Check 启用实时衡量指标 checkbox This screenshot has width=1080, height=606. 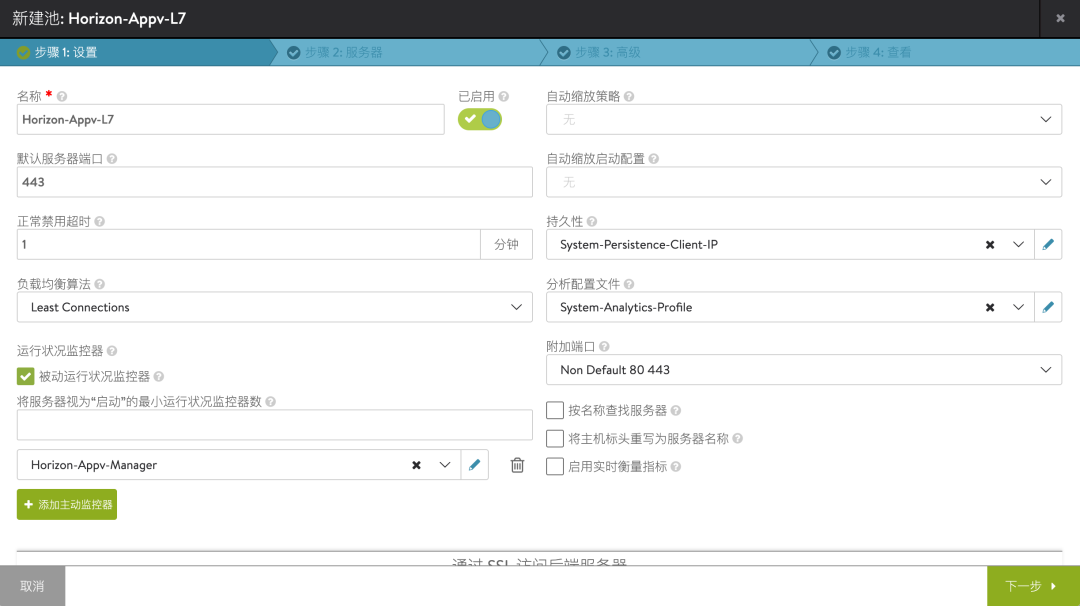click(x=554, y=466)
